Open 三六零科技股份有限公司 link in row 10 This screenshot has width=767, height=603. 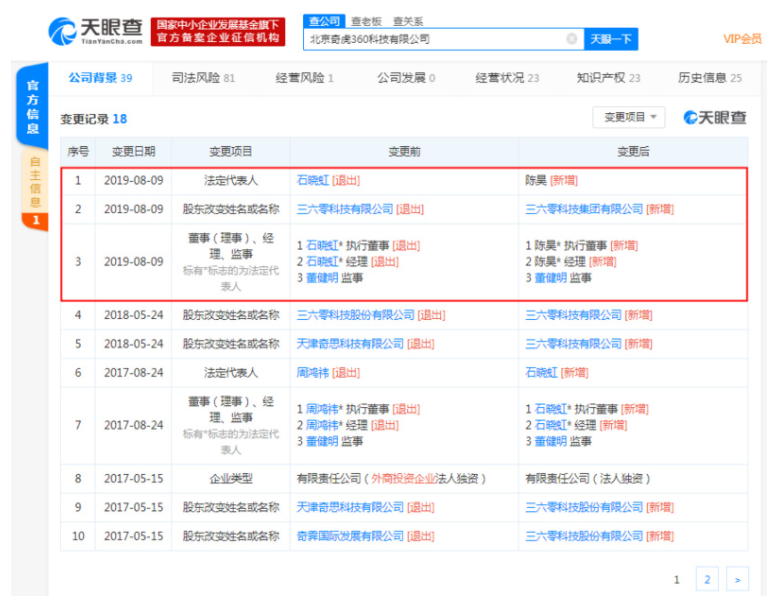(x=584, y=536)
